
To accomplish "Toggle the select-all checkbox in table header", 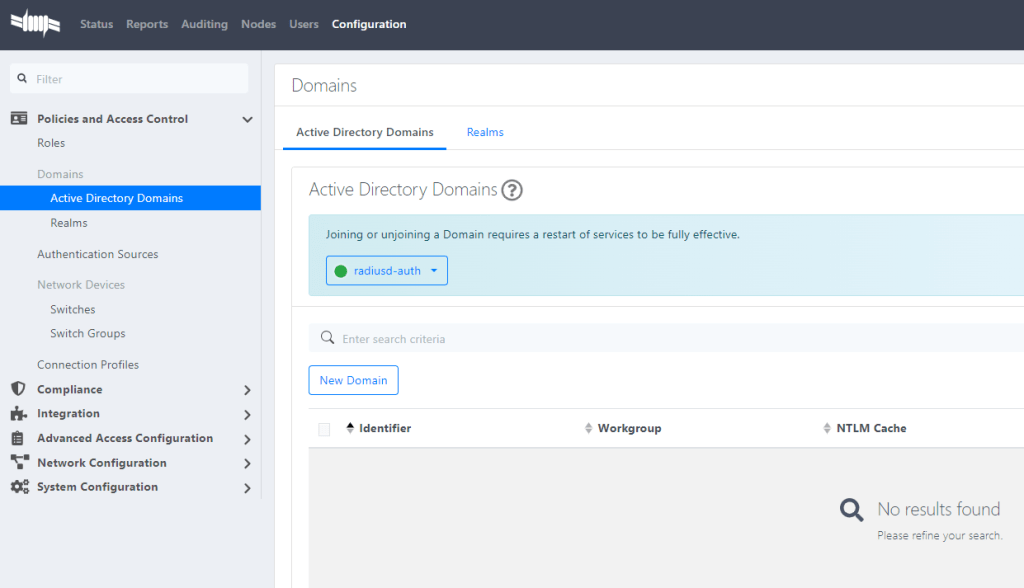I will (324, 429).
